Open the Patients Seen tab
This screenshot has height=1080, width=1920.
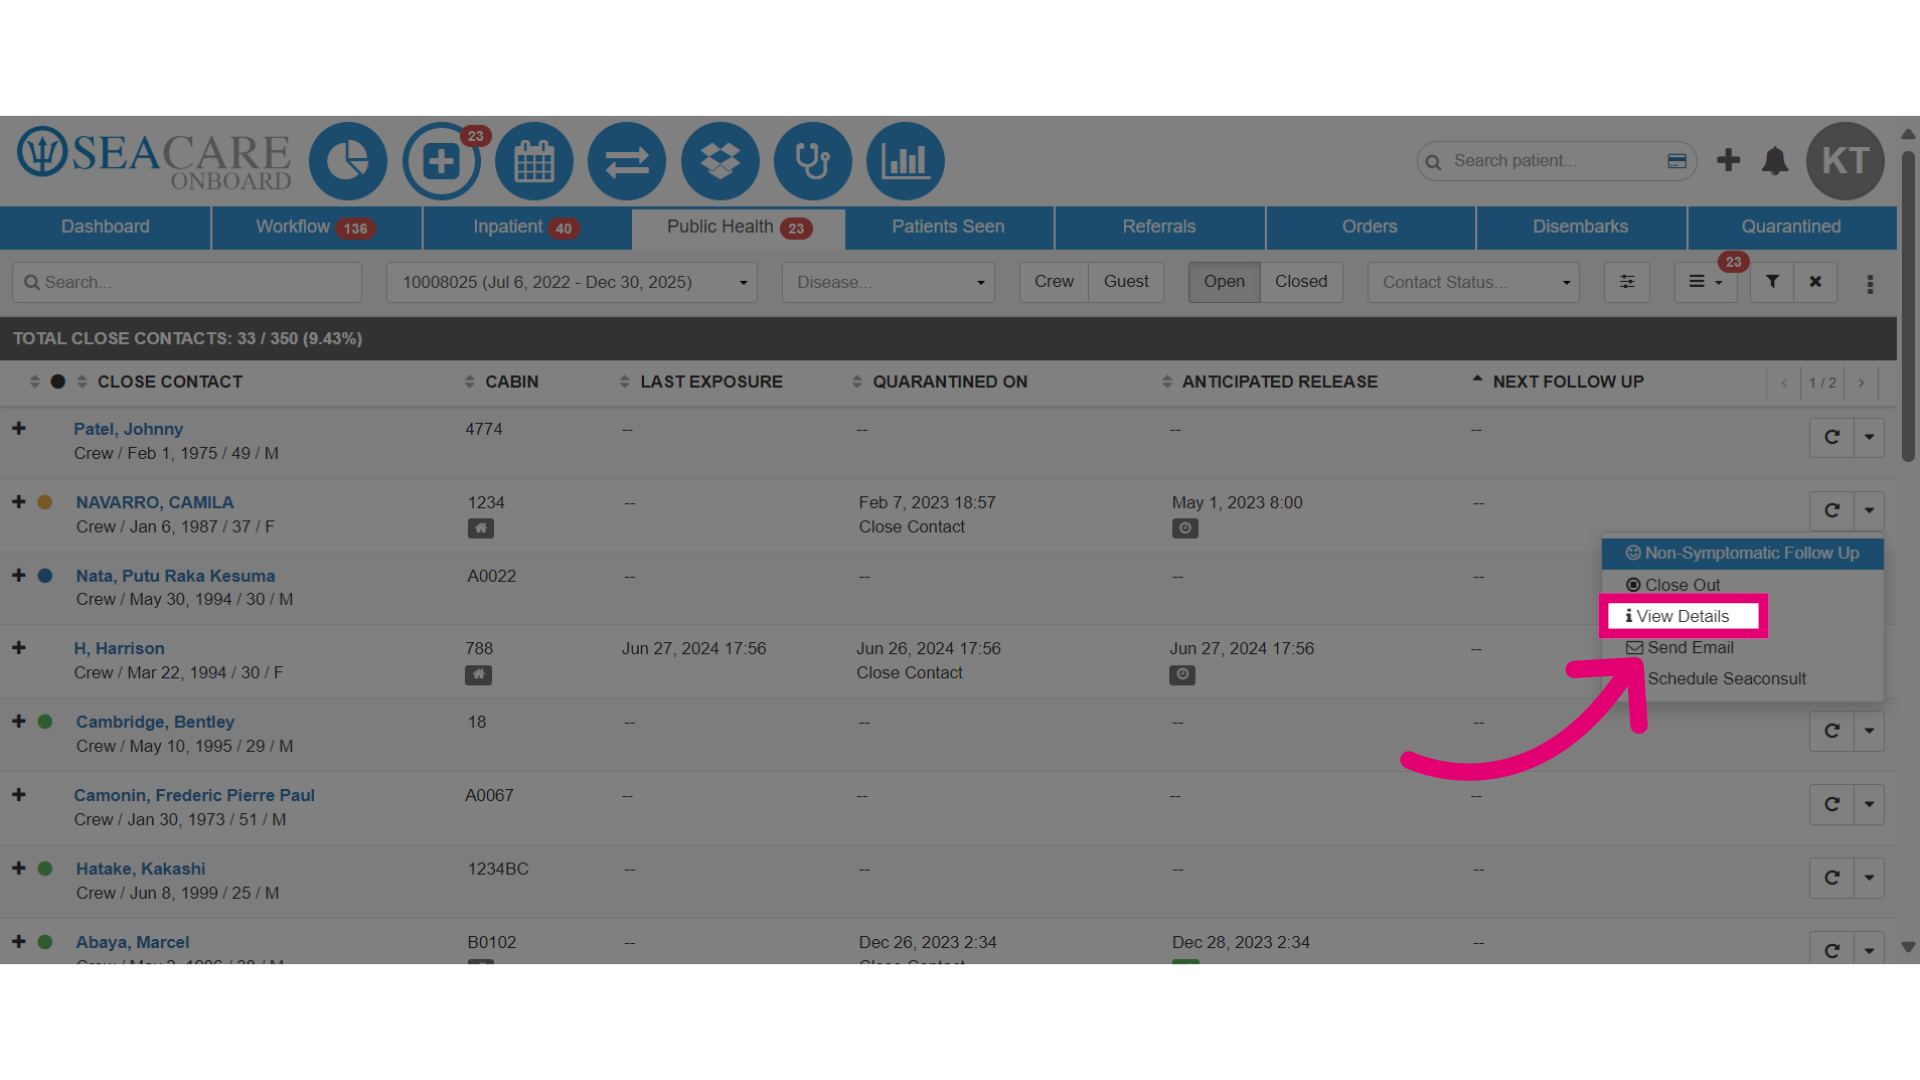(948, 227)
